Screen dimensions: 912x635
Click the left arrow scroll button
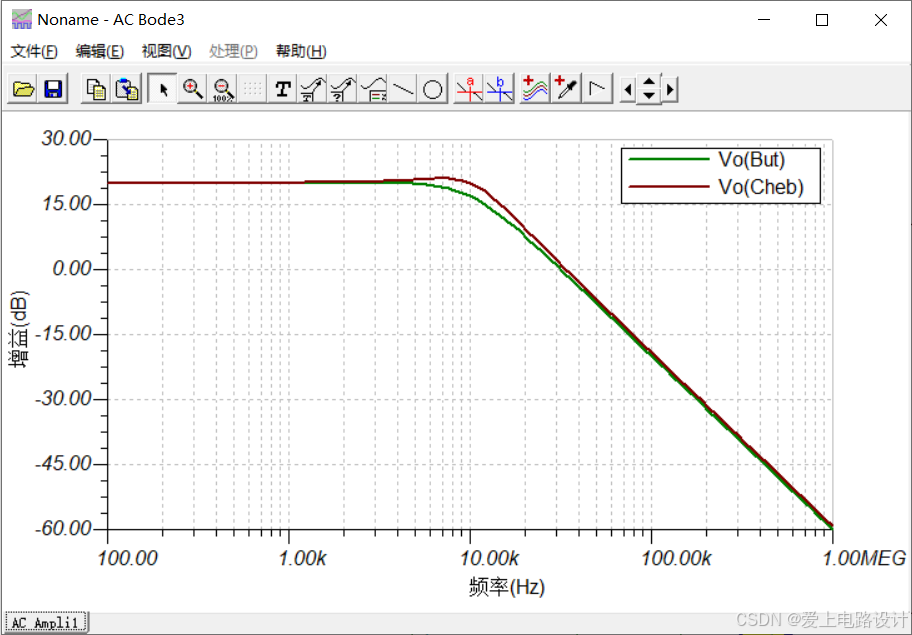coord(627,90)
